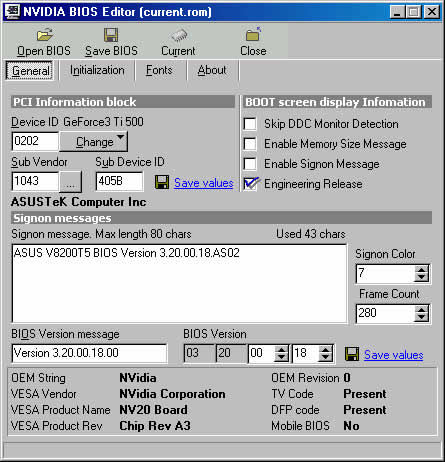Open the About tab
Viewport: 445px width, 462px height.
point(212,70)
